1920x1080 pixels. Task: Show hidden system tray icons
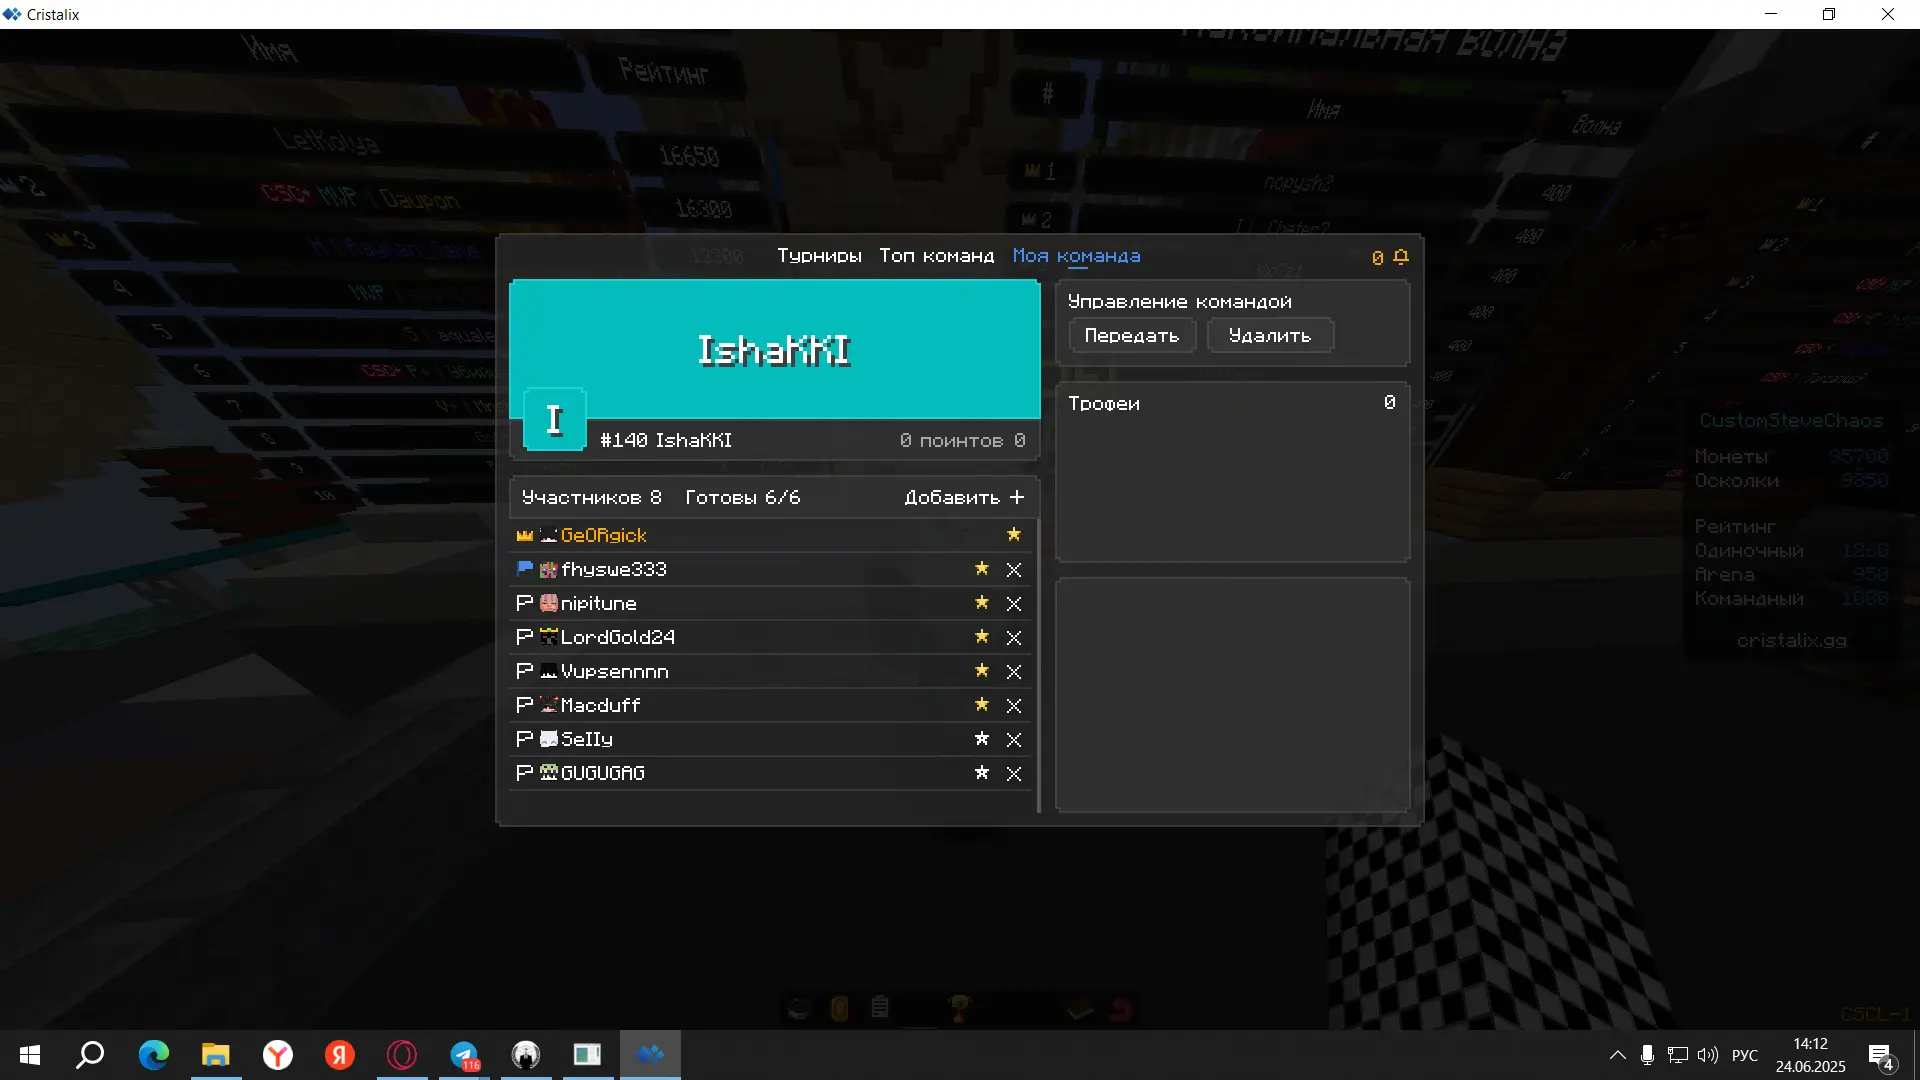coord(1617,1055)
